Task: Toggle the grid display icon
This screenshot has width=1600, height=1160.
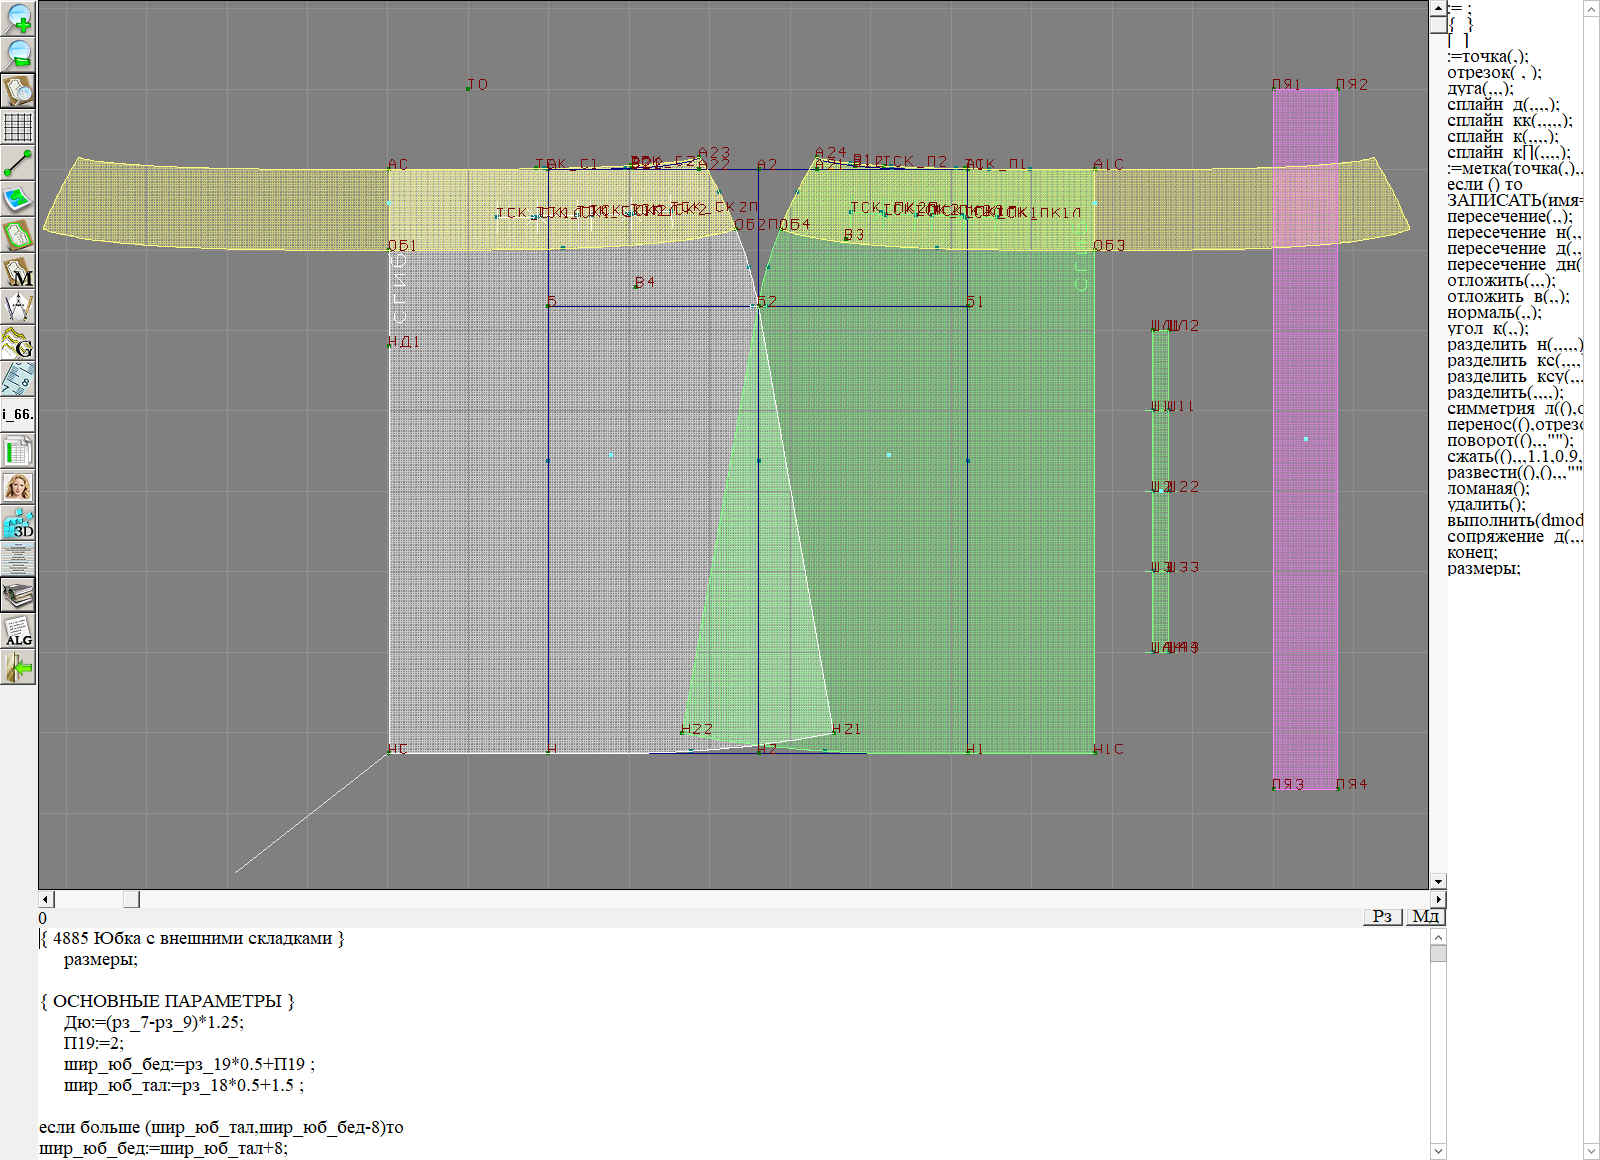Action: 18,127
